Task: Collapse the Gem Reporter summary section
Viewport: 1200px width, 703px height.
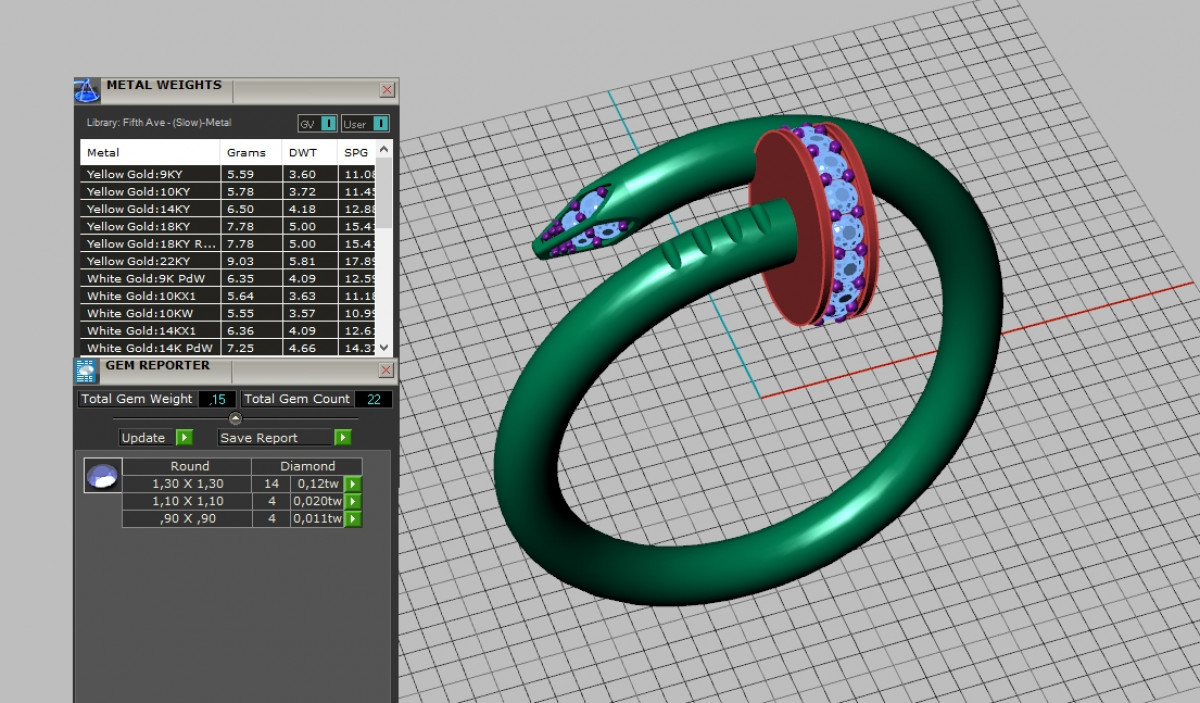Action: click(x=235, y=418)
